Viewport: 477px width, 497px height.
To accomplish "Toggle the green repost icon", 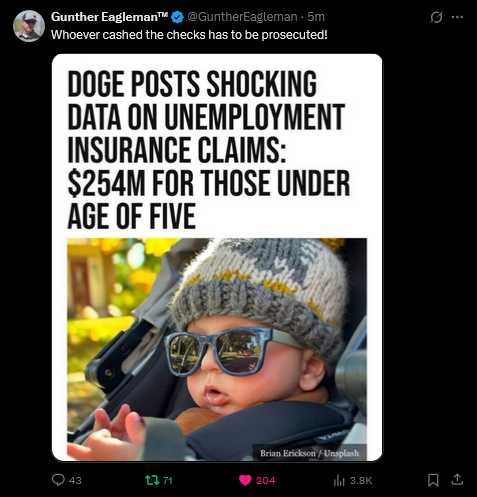I will (152, 480).
